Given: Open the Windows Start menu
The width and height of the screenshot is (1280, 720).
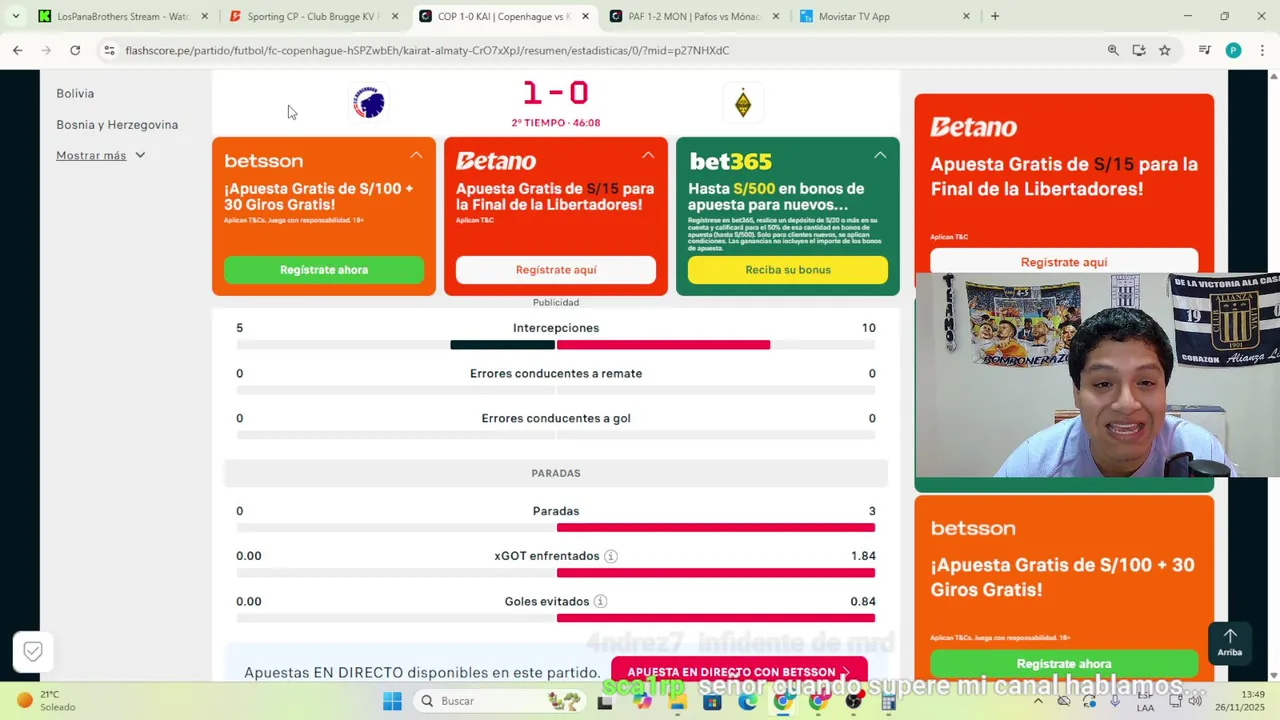Looking at the screenshot, I should tap(392, 701).
